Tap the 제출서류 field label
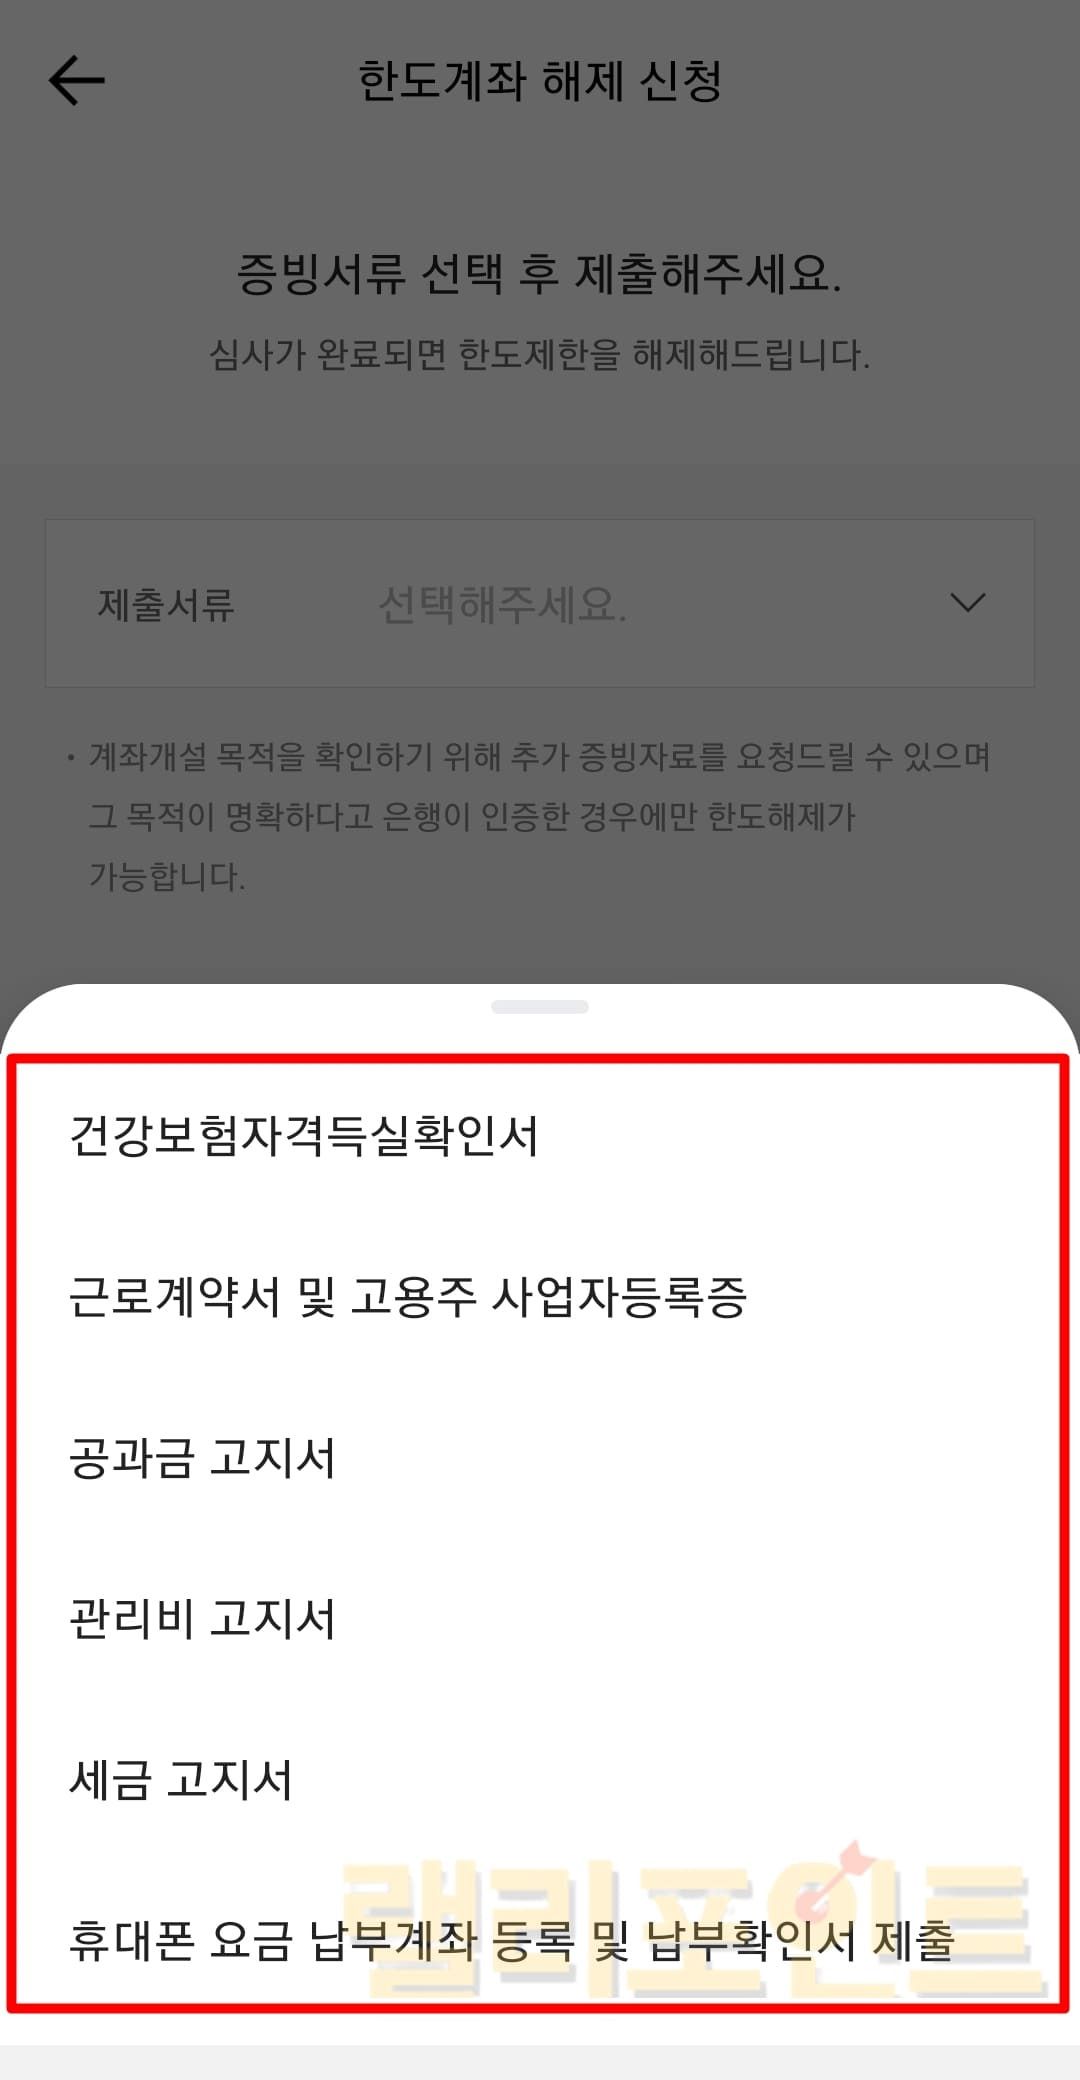 (166, 605)
